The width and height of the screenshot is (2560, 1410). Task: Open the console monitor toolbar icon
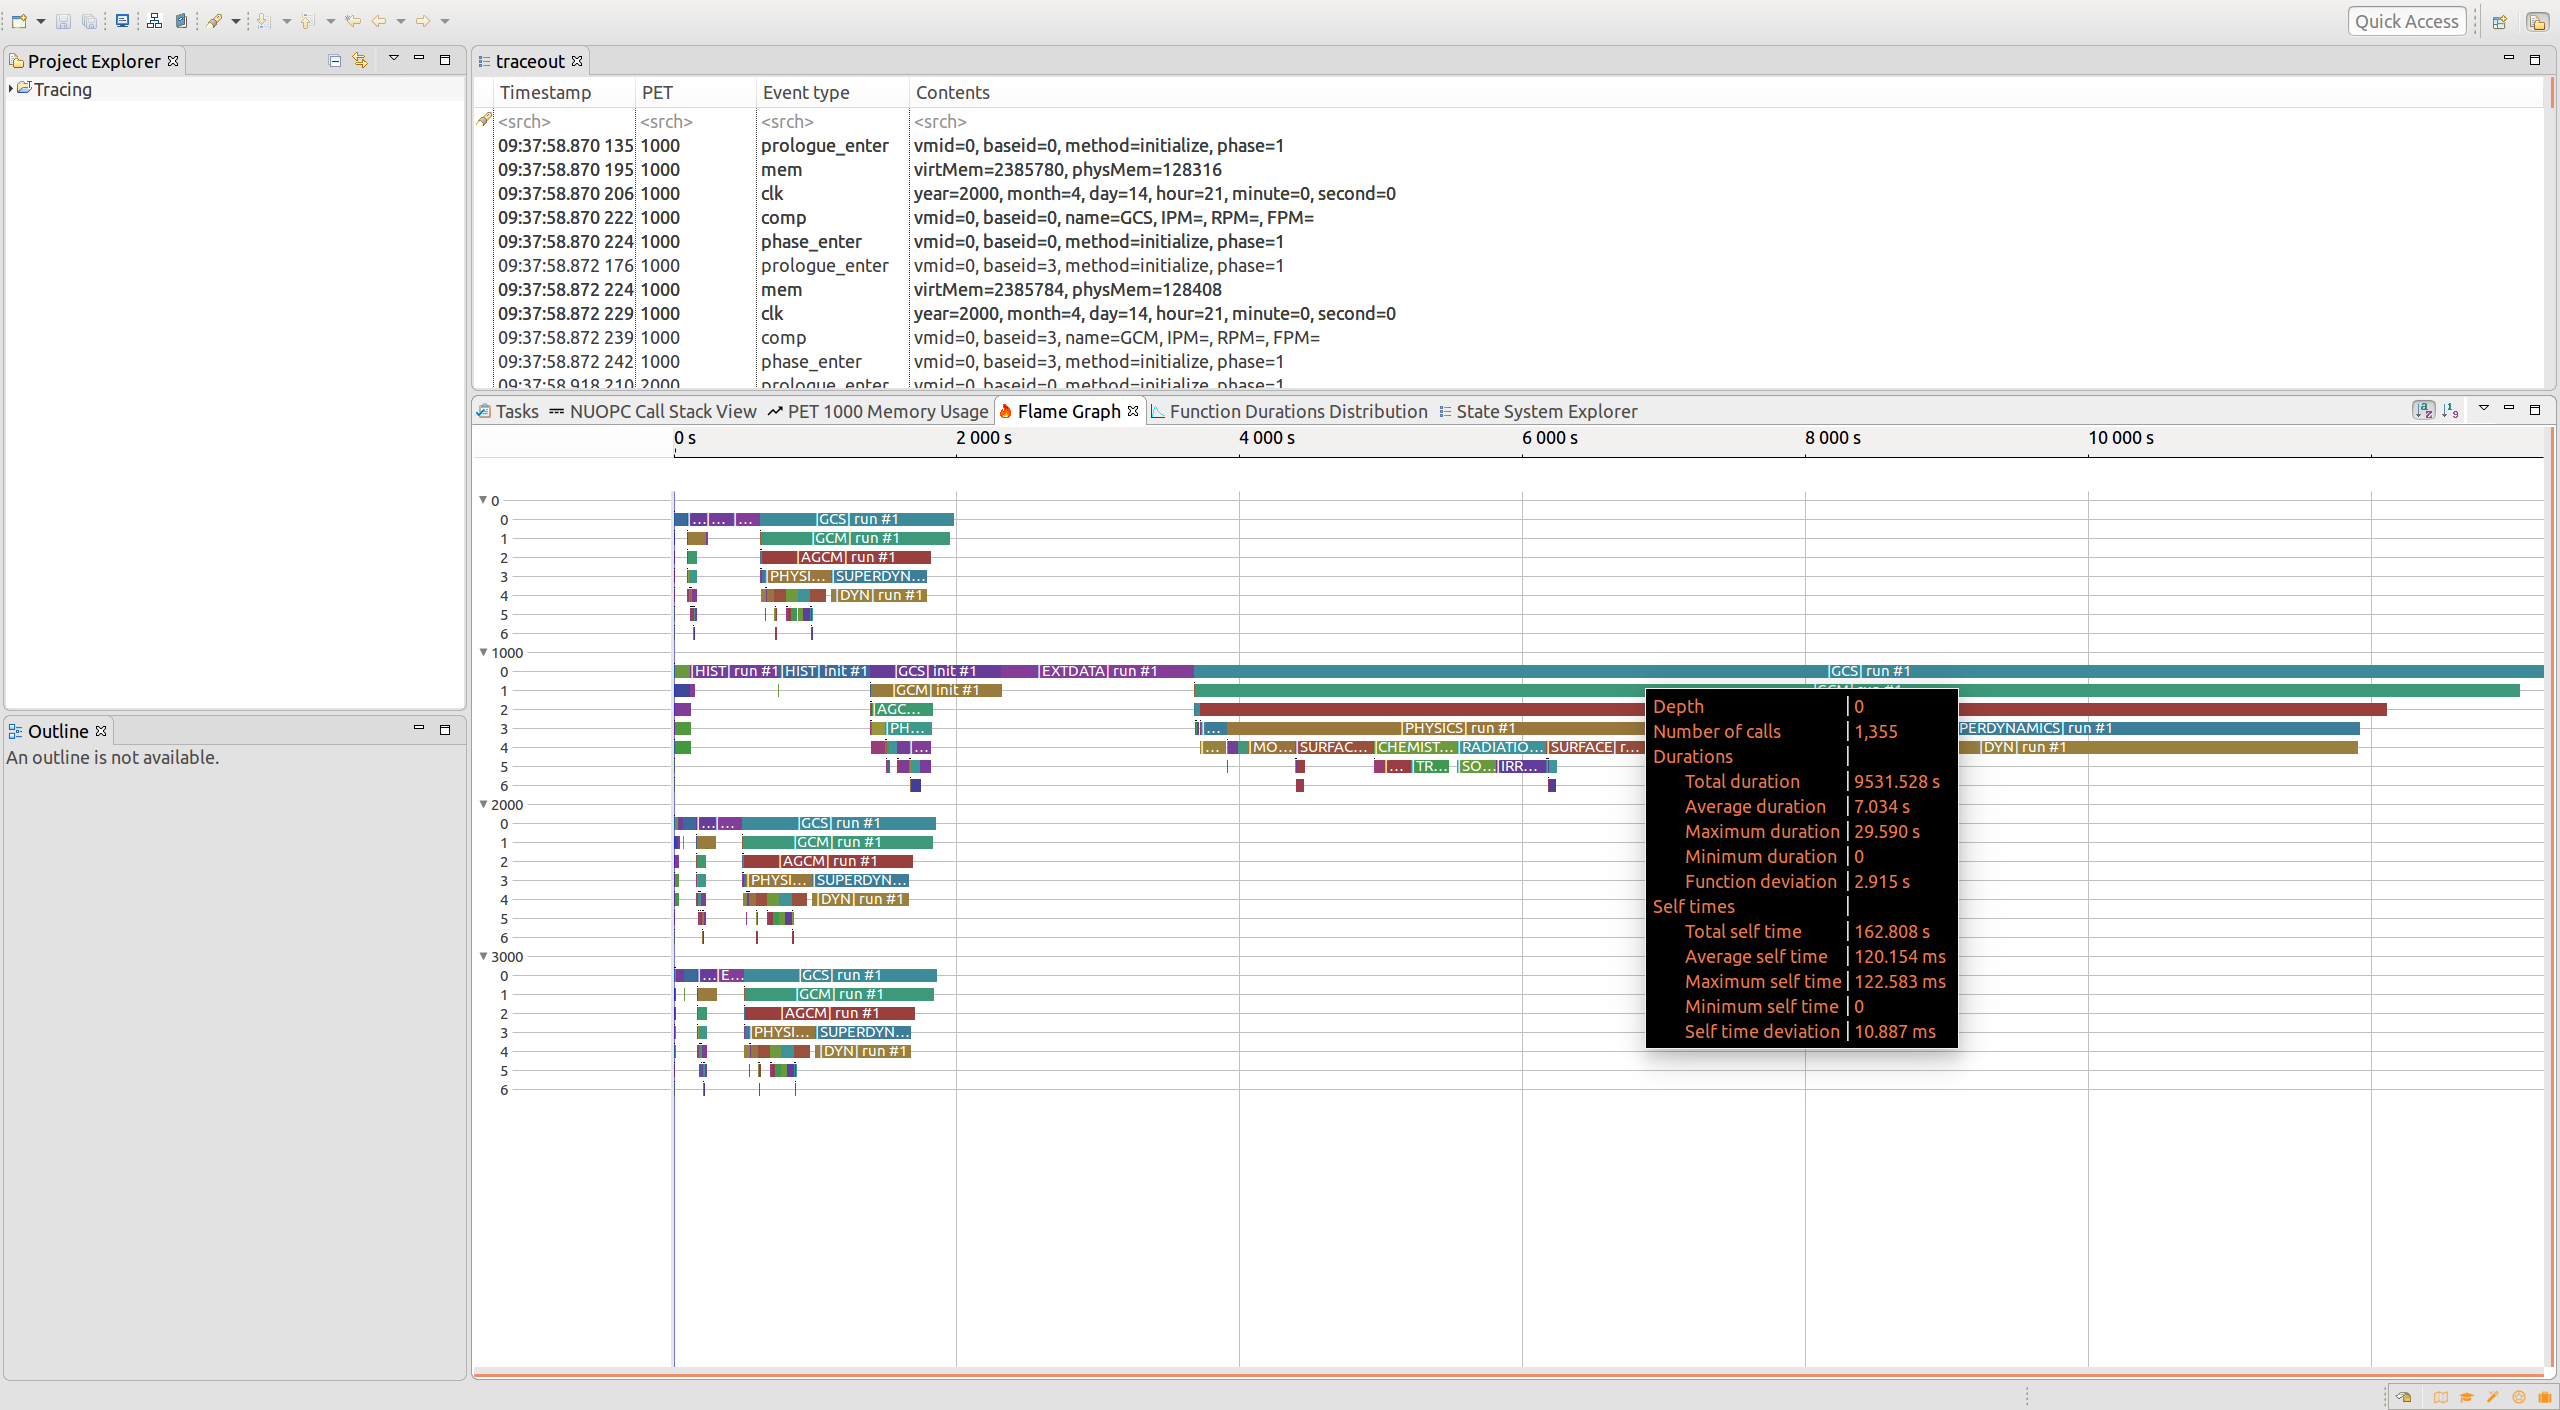122,21
